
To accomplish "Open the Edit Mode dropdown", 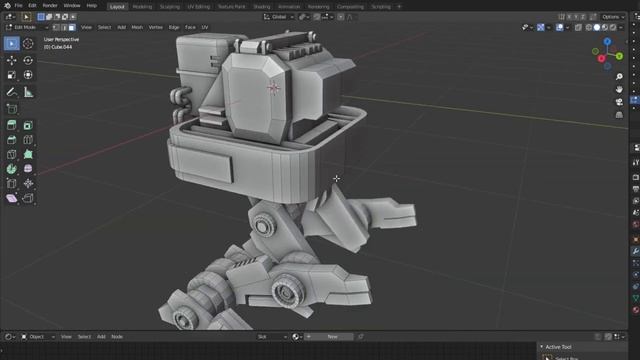I will pos(27,27).
